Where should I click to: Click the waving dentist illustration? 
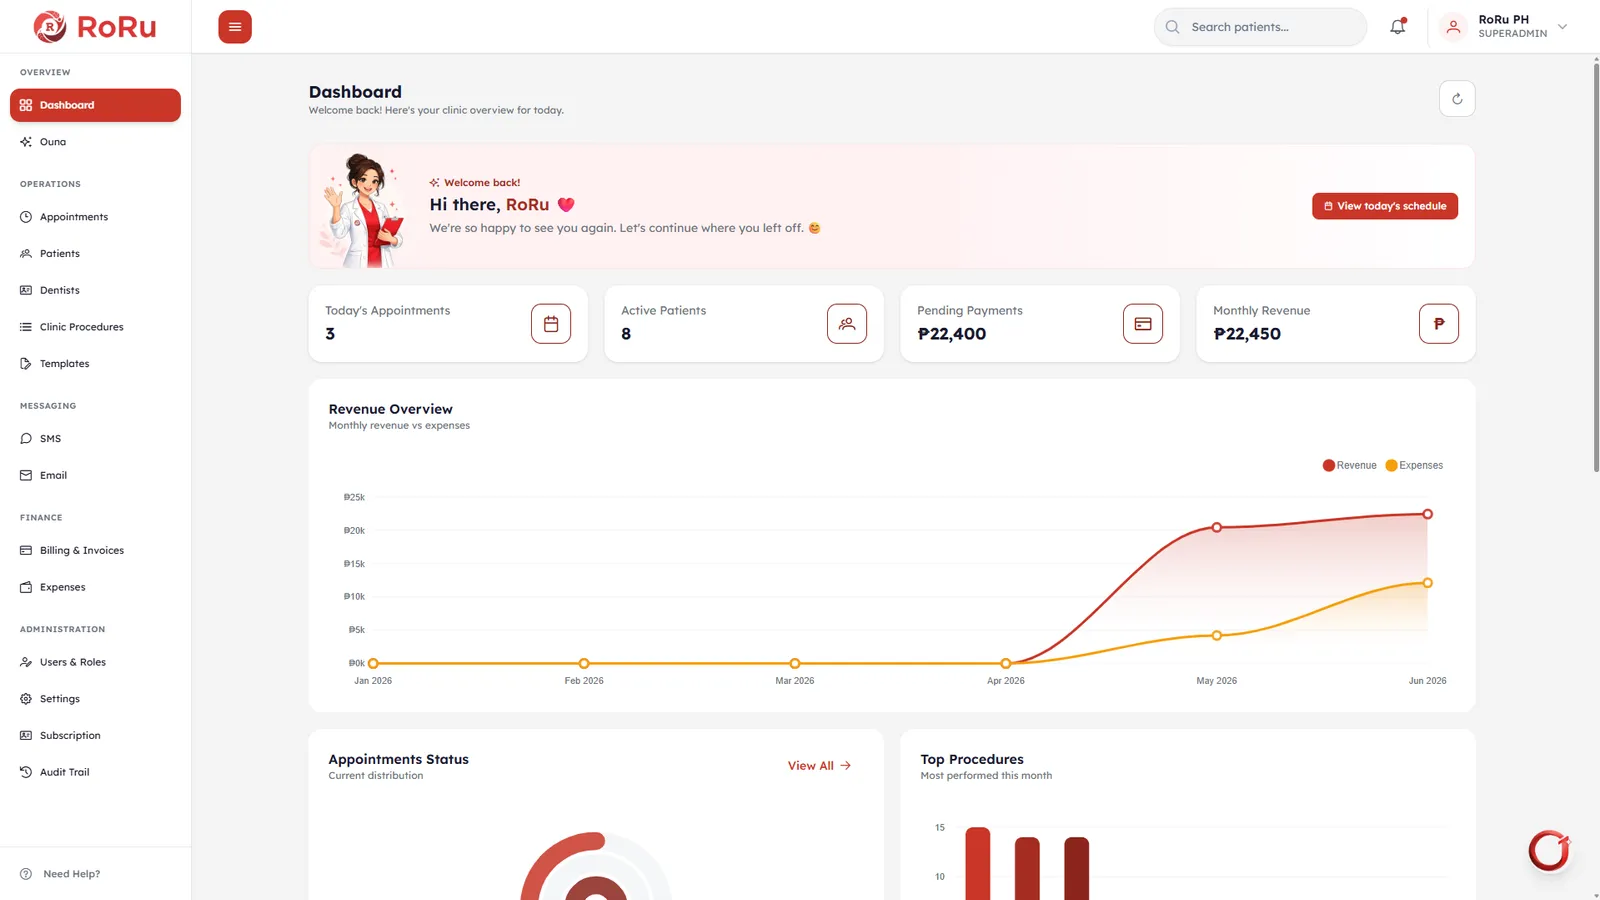(x=364, y=210)
